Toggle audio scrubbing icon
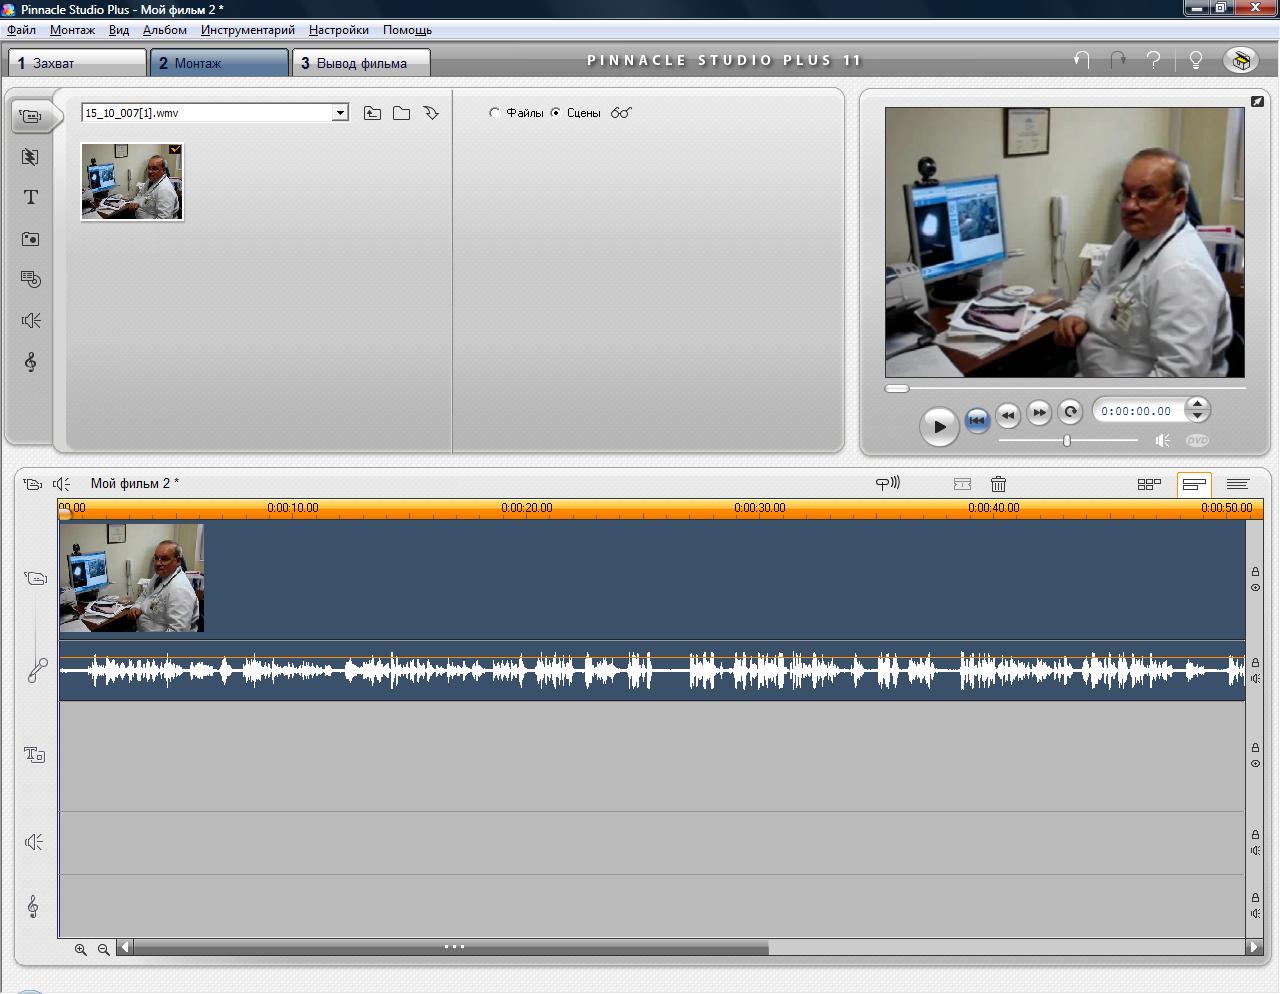 pyautogui.click(x=888, y=483)
